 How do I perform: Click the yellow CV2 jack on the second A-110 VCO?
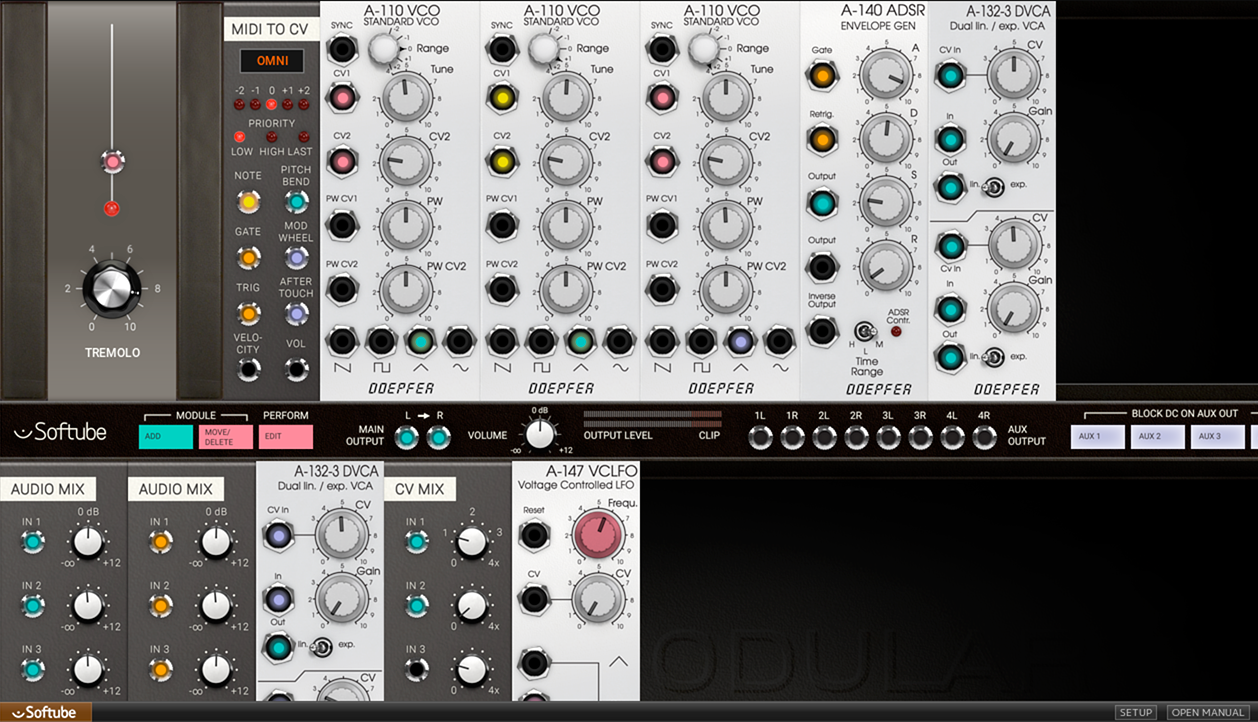tap(502, 160)
